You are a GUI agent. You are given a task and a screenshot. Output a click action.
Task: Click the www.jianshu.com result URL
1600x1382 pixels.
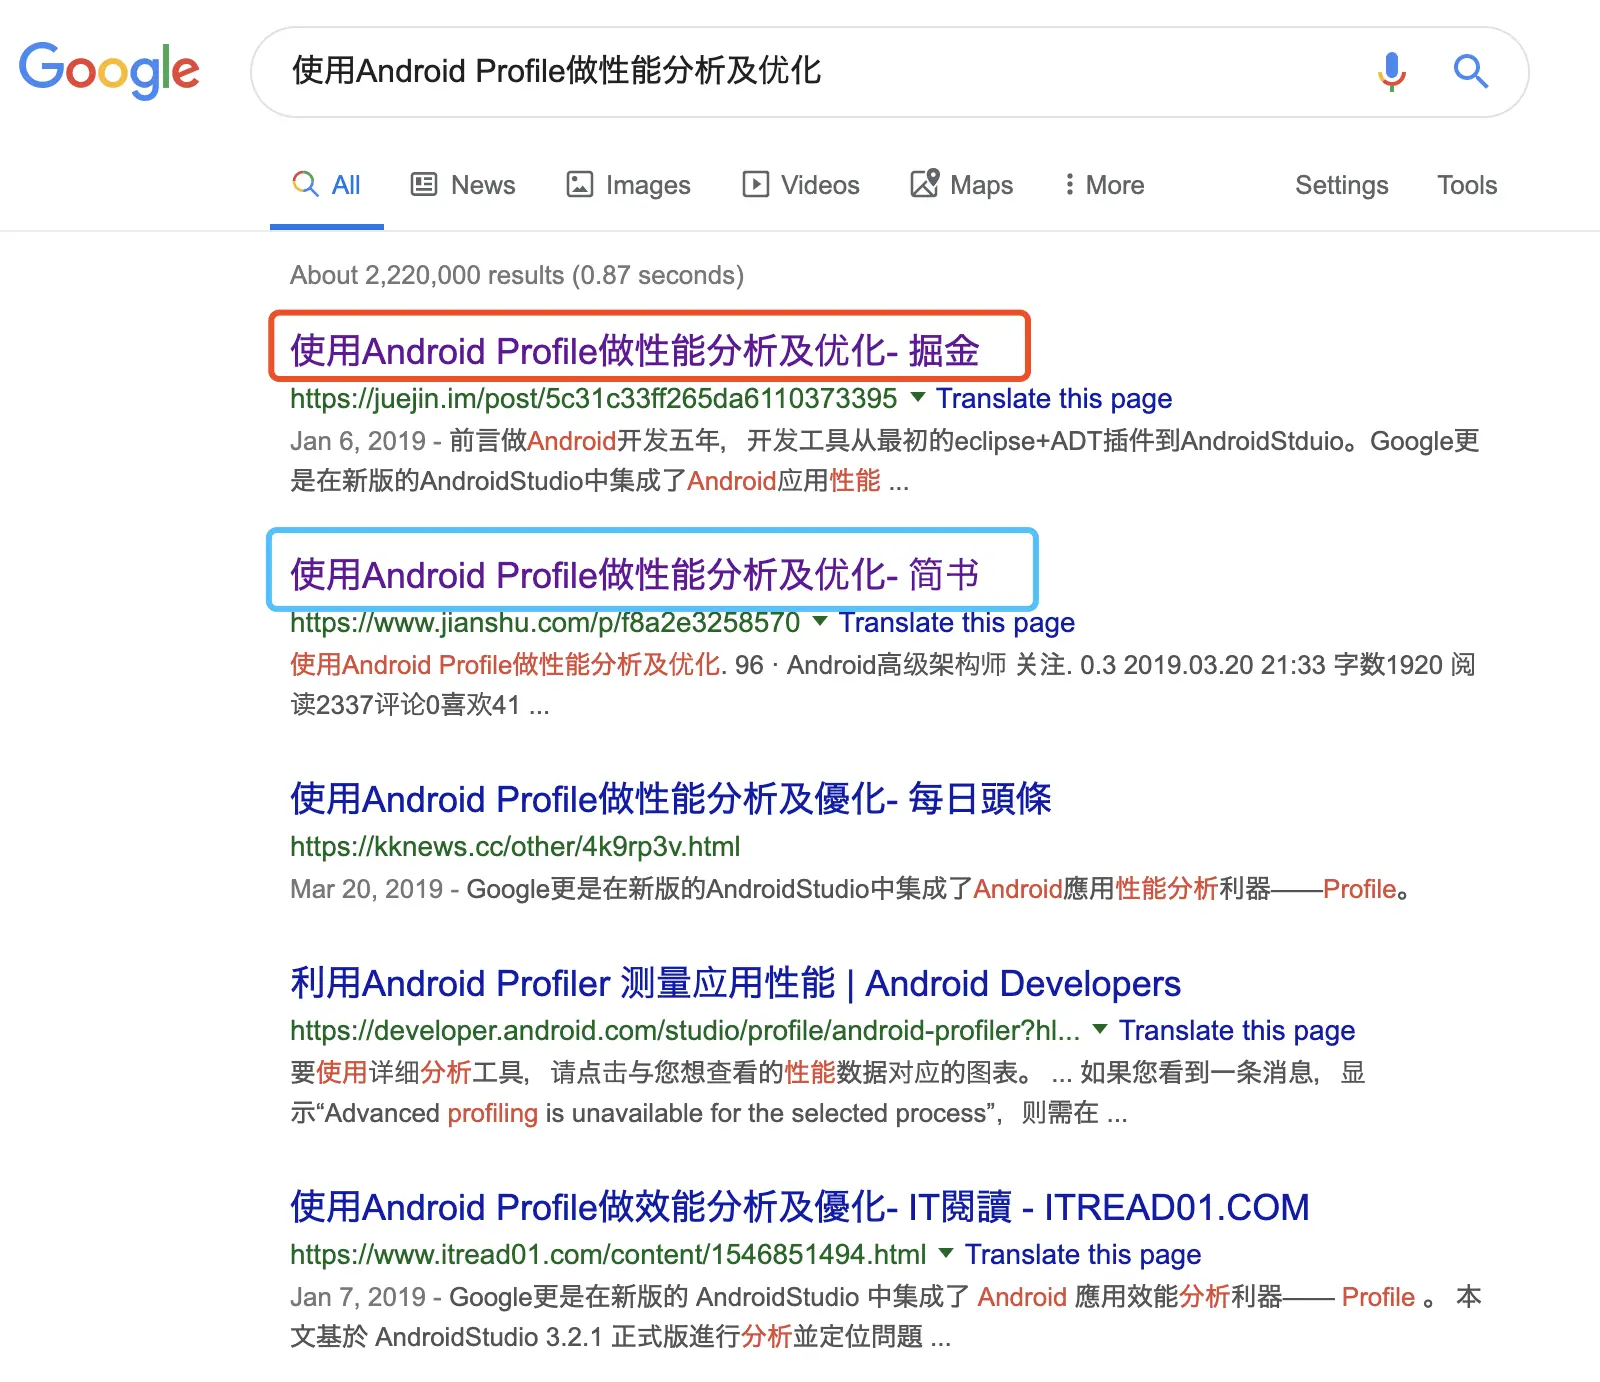[545, 622]
